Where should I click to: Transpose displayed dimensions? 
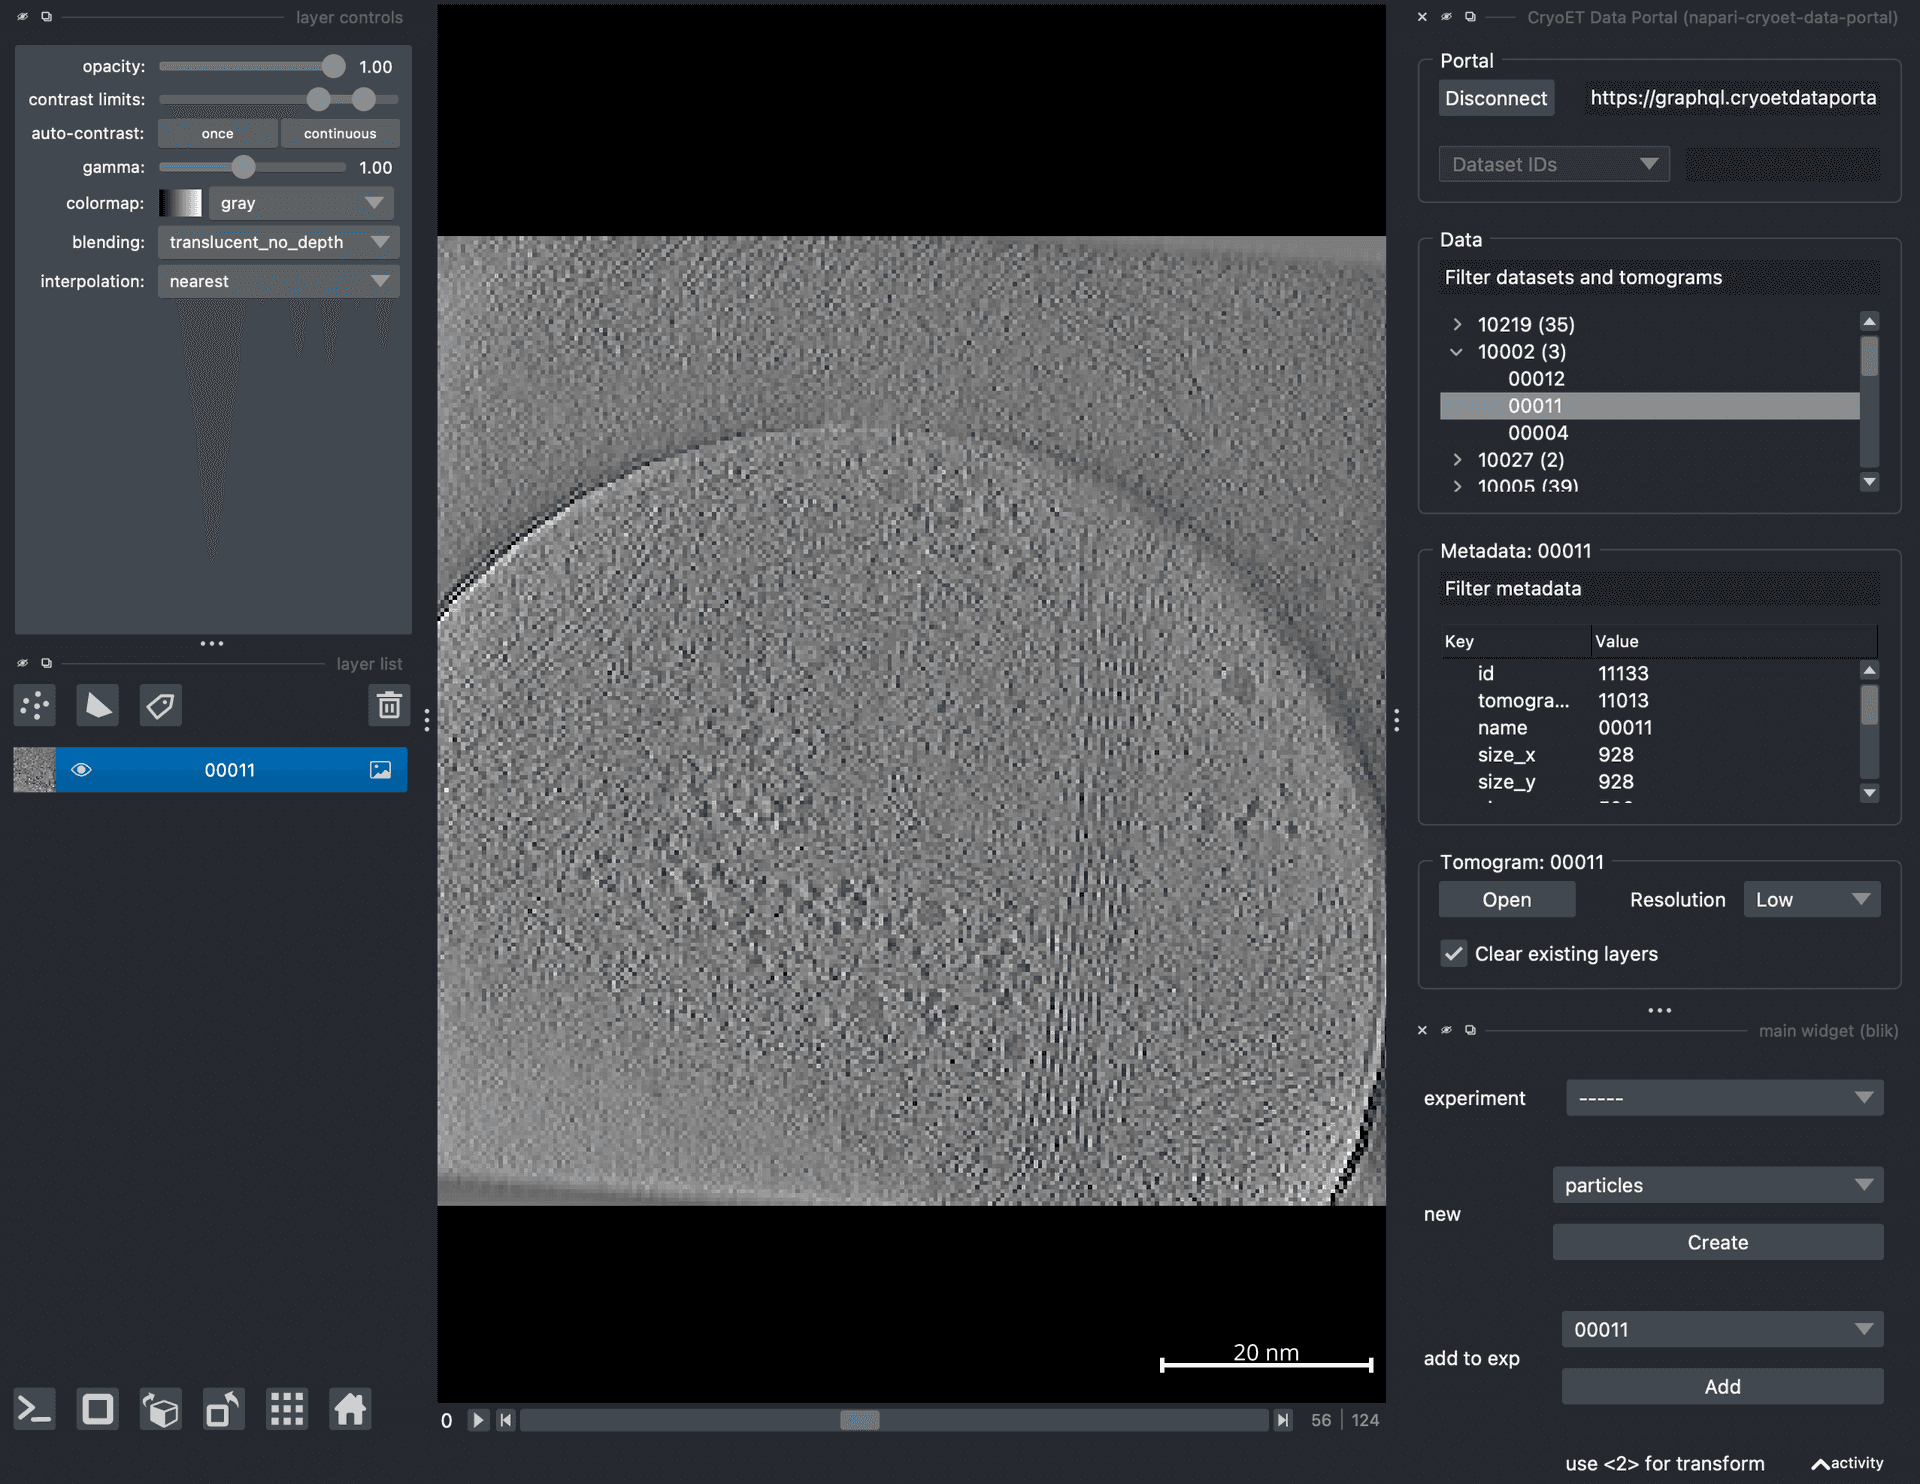tap(224, 1410)
